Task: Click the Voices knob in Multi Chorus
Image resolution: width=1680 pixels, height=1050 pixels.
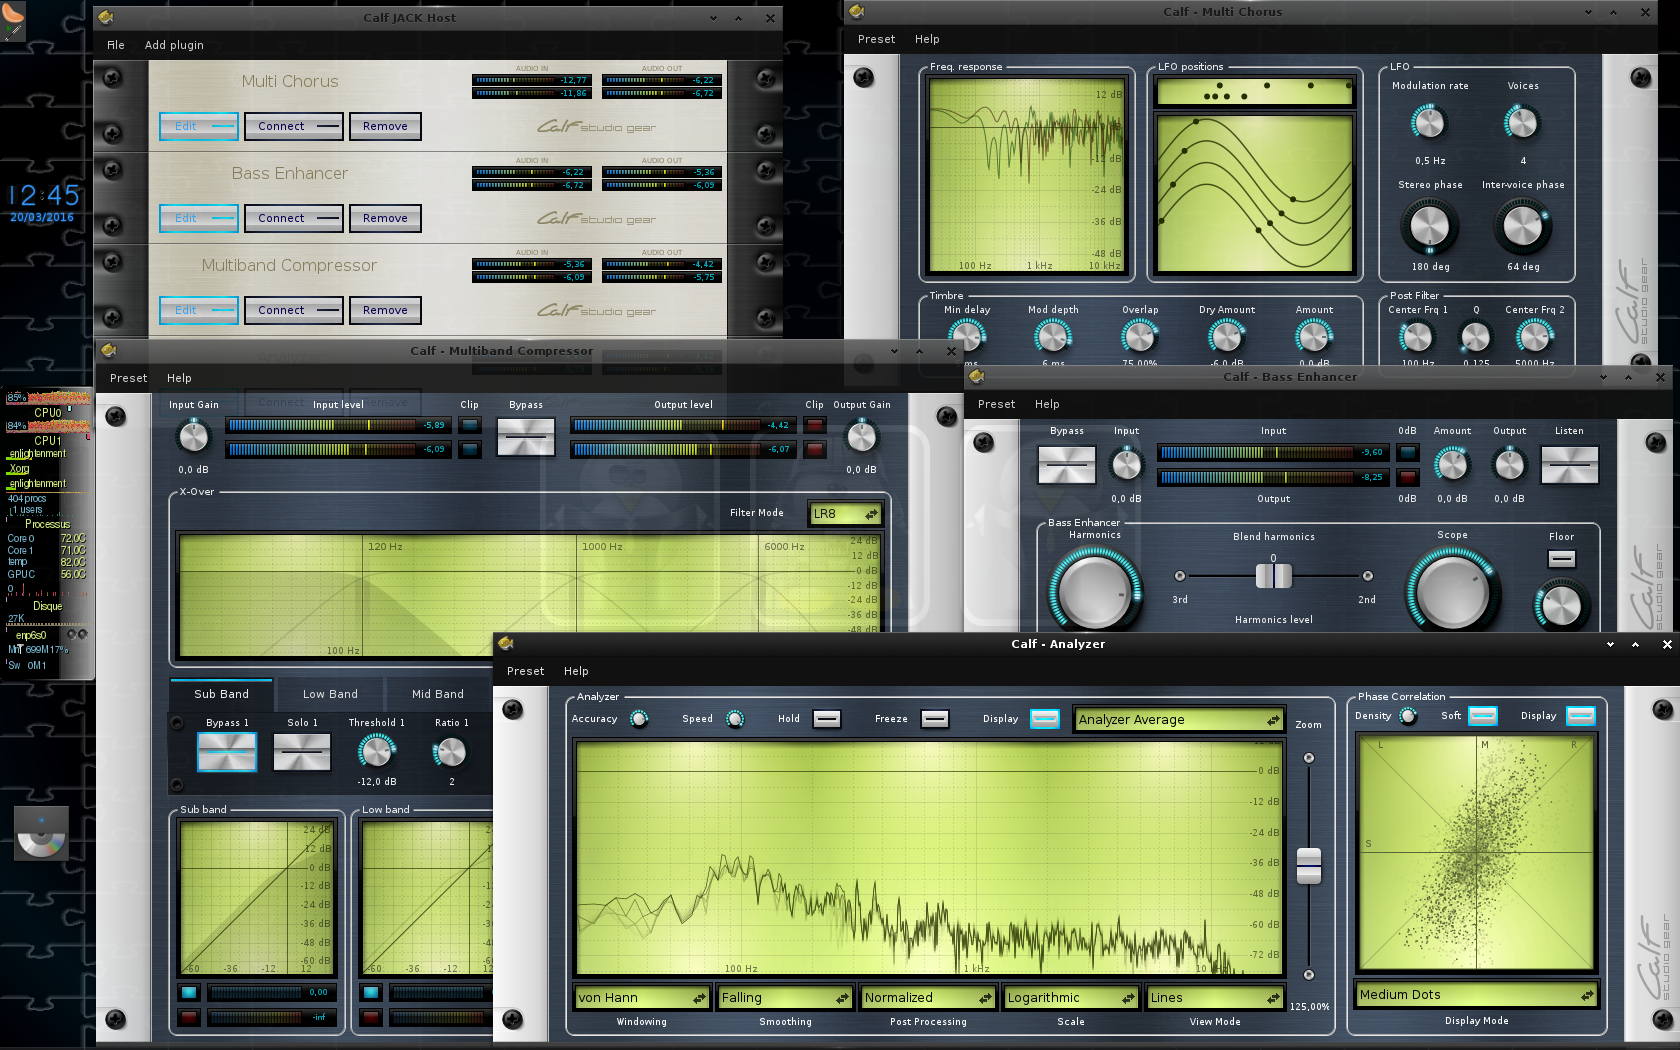Action: coord(1522,123)
